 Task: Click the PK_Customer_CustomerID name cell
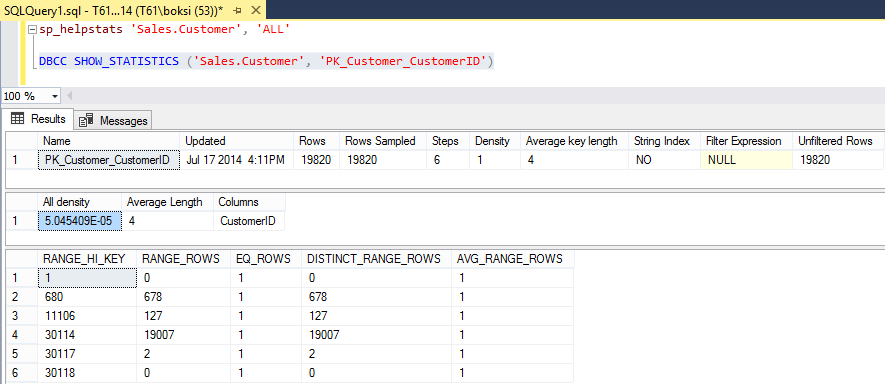109,160
